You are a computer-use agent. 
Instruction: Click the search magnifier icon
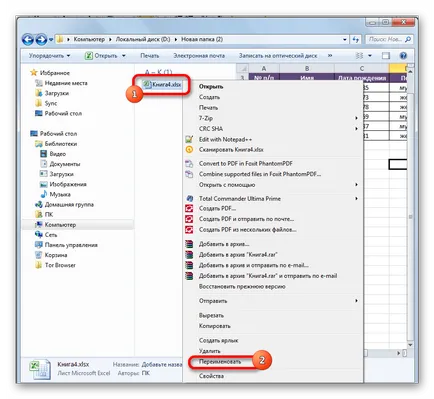tap(408, 39)
